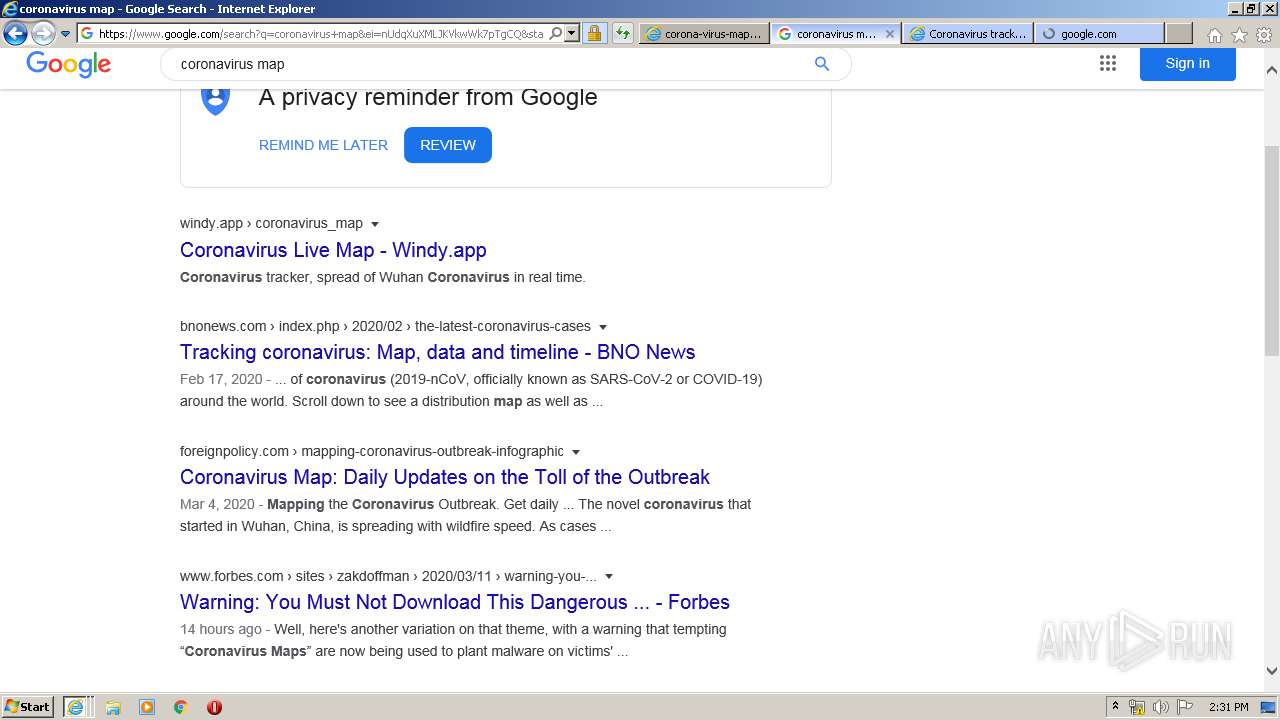Open the Tools gear icon

[1264, 35]
